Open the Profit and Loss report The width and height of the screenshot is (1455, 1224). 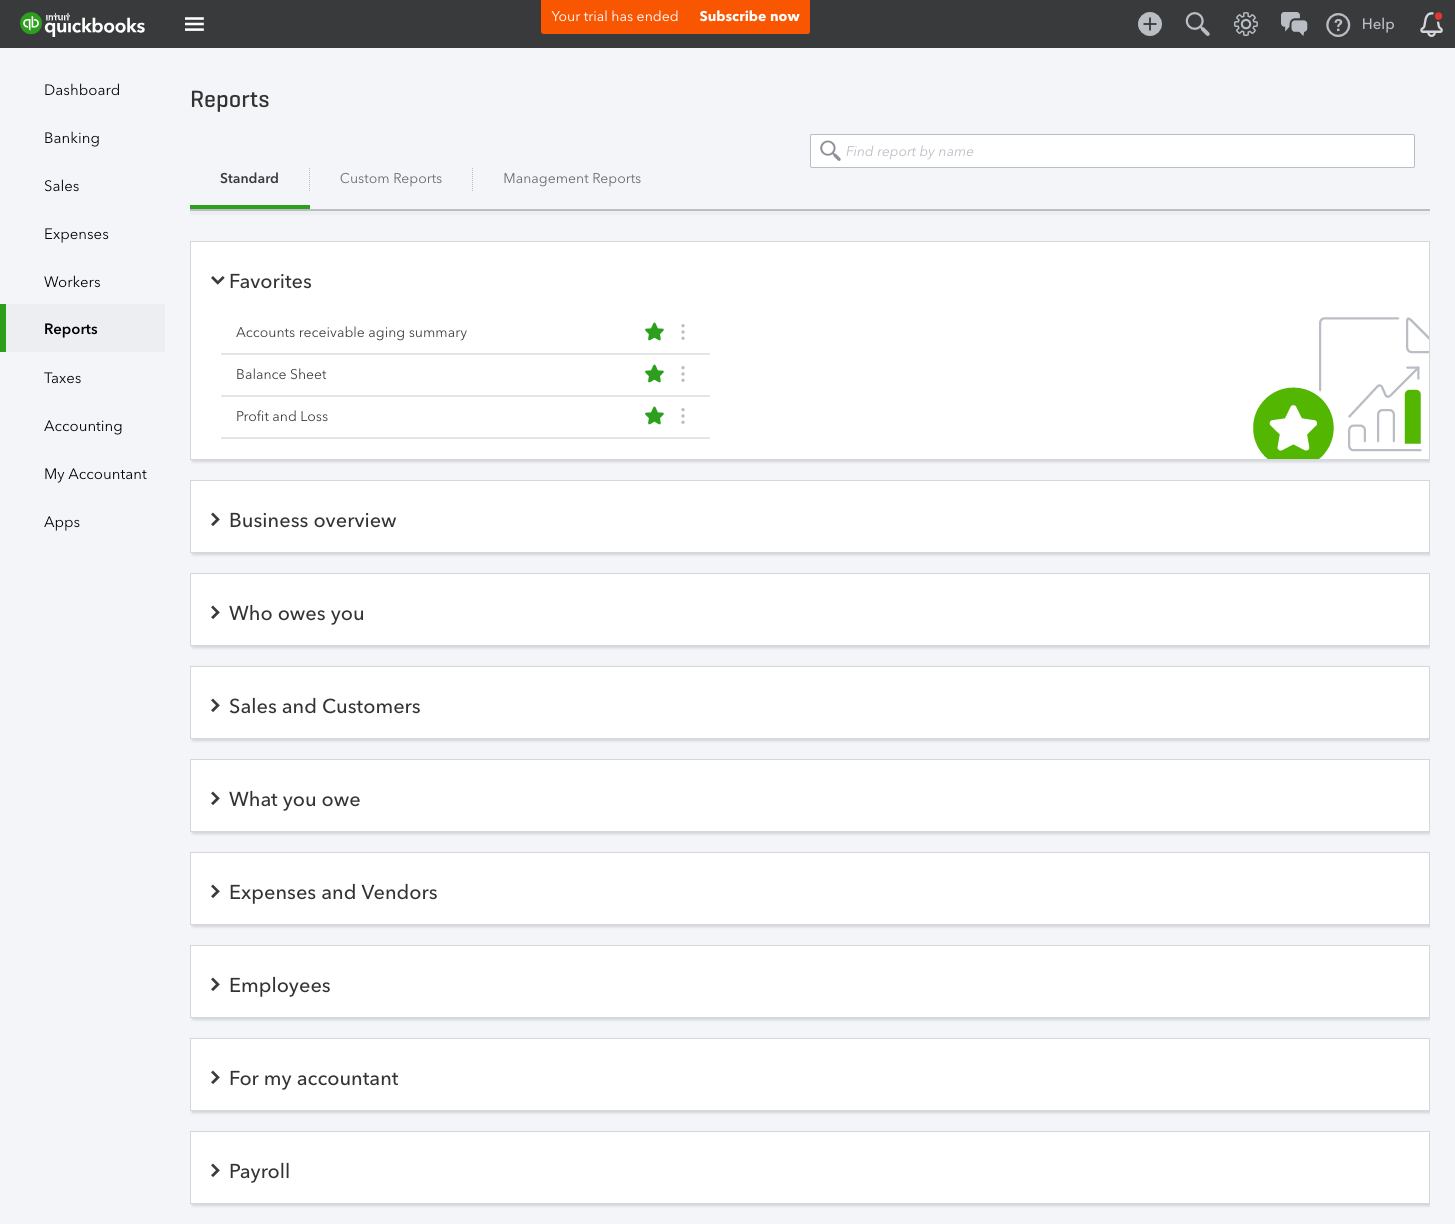(282, 416)
